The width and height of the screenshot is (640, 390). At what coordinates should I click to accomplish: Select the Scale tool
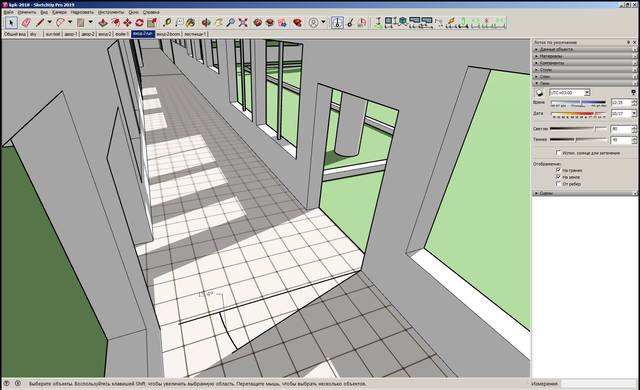[152, 22]
